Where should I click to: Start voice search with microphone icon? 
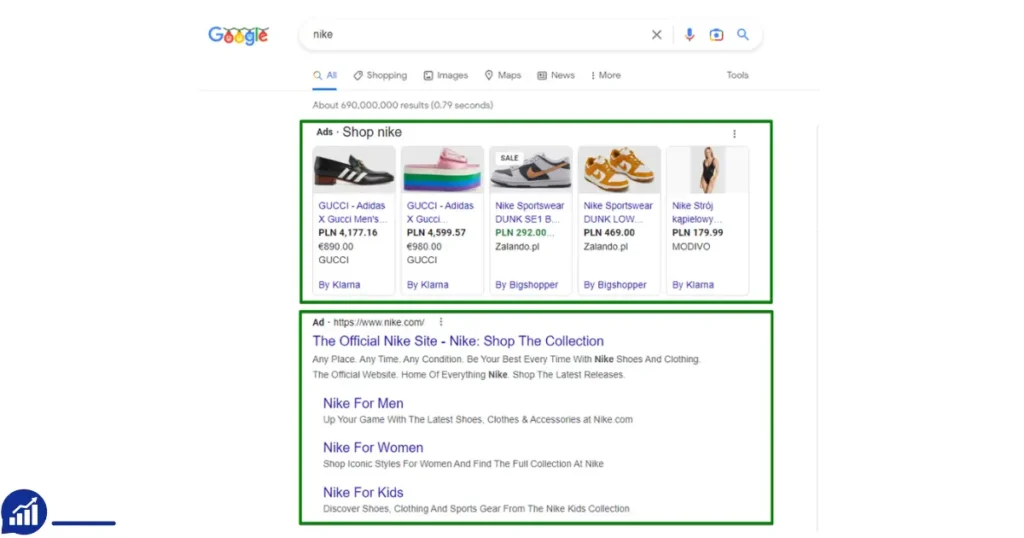point(689,35)
